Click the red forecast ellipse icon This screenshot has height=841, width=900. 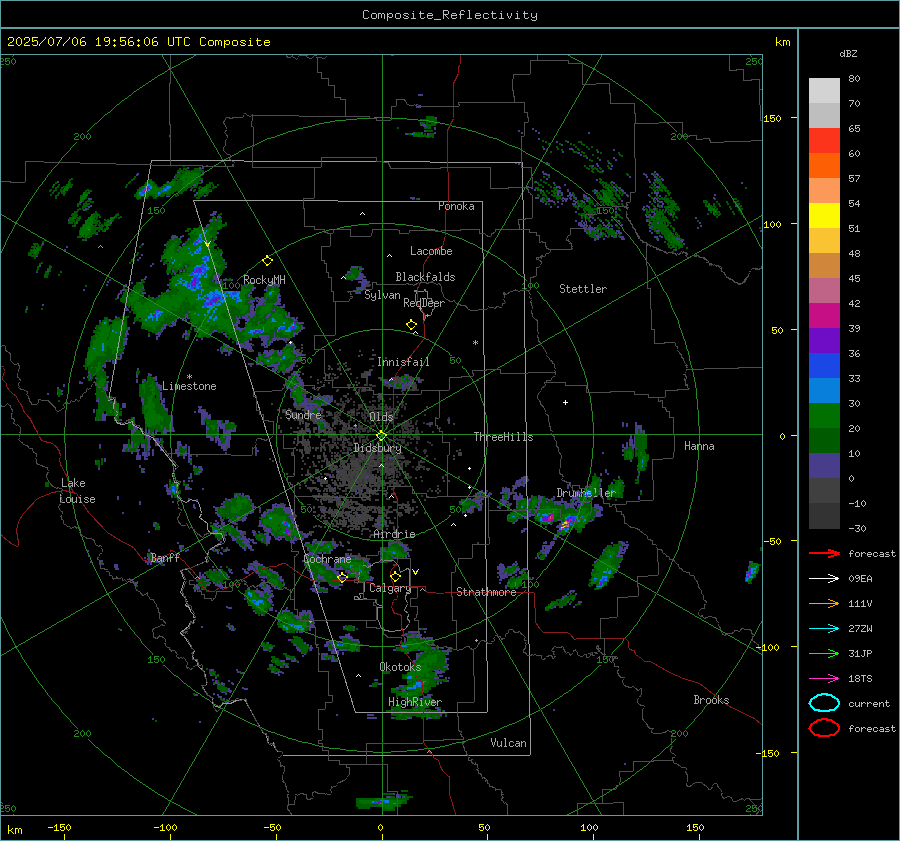pyautogui.click(x=824, y=728)
